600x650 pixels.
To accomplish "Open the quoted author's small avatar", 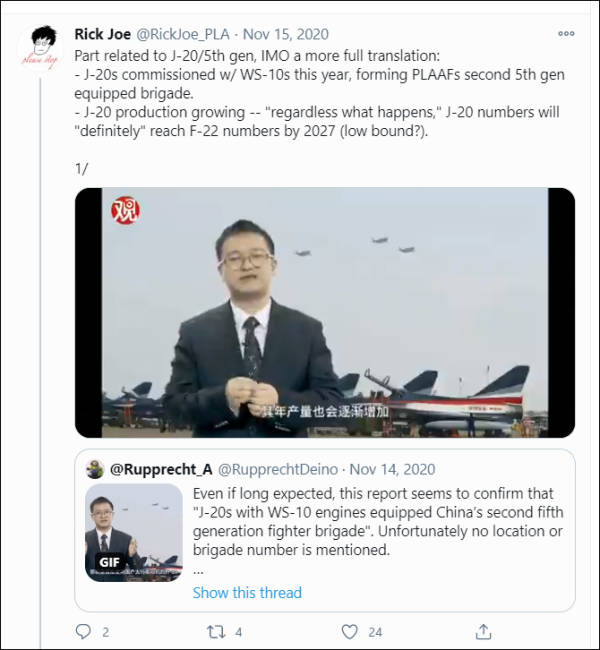I will pos(95,468).
